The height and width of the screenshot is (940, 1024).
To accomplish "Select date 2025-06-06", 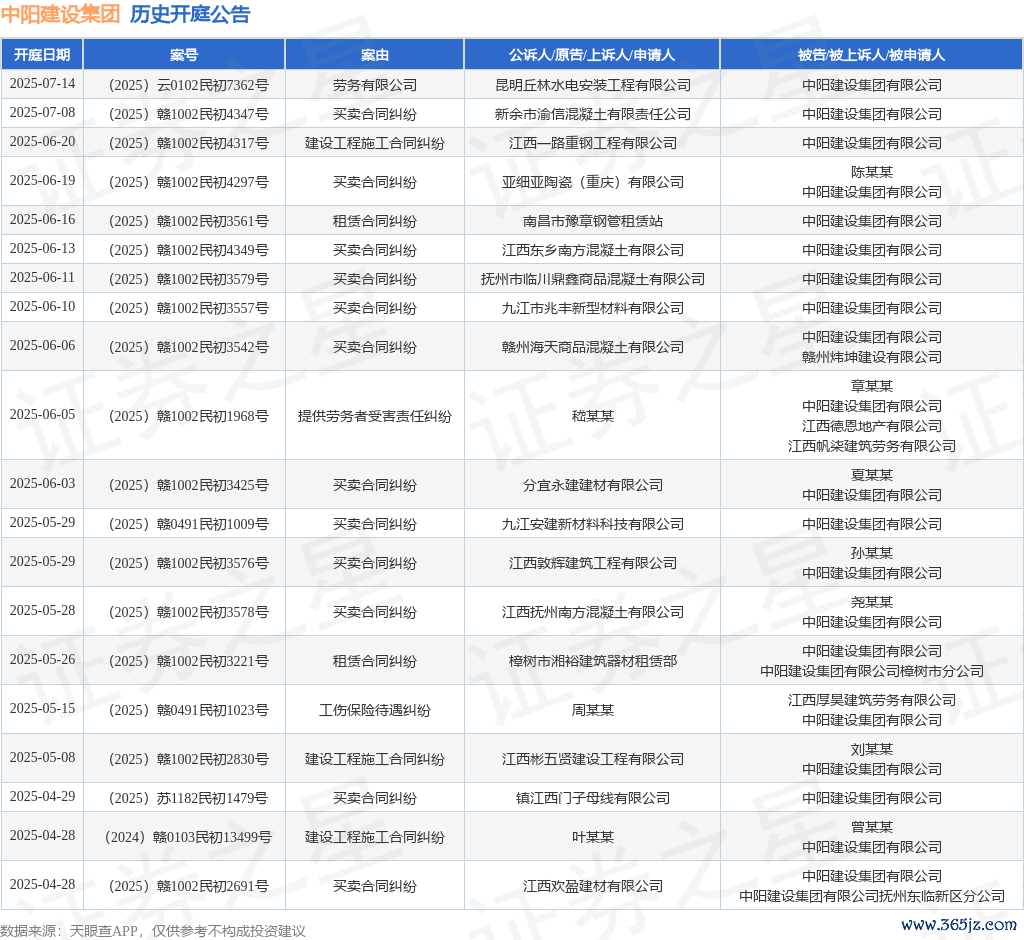I will [x=42, y=346].
